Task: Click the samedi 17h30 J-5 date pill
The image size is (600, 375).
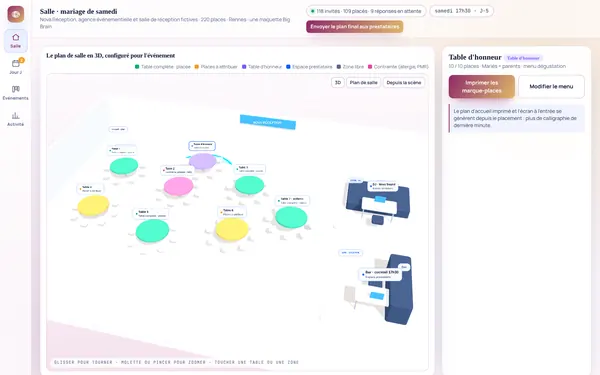Action: click(461, 11)
